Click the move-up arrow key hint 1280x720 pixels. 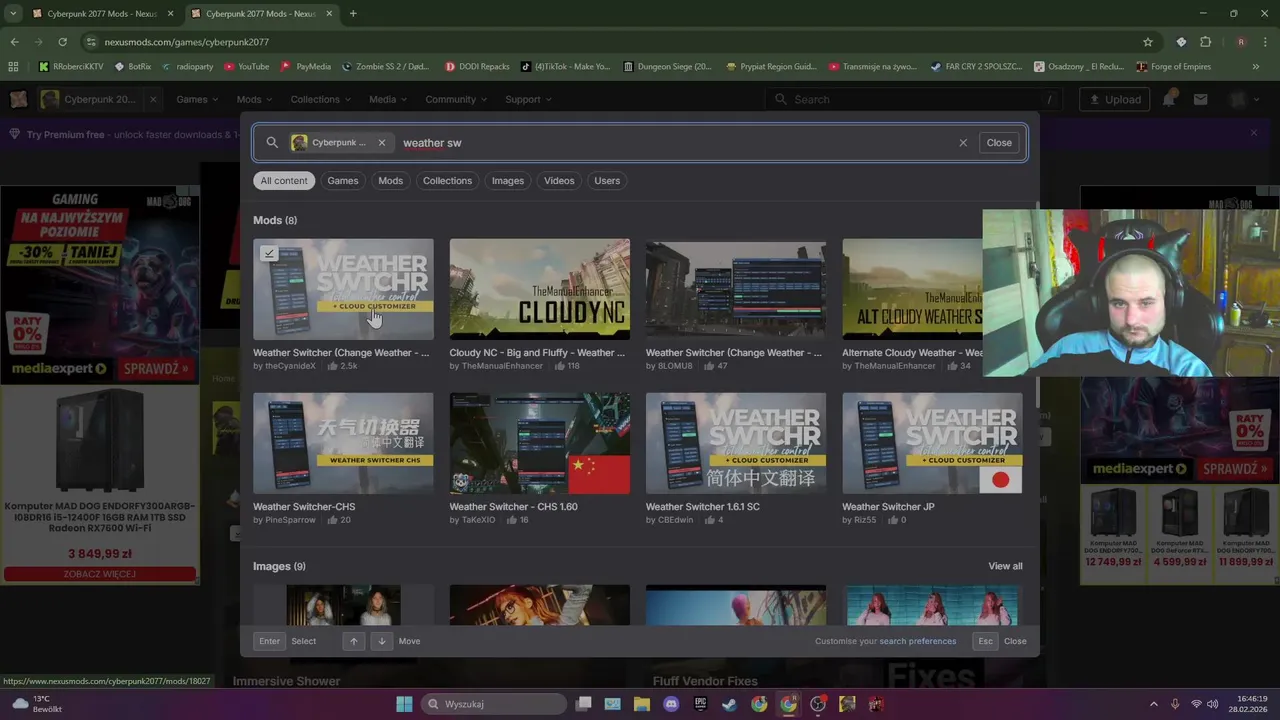[x=353, y=641]
